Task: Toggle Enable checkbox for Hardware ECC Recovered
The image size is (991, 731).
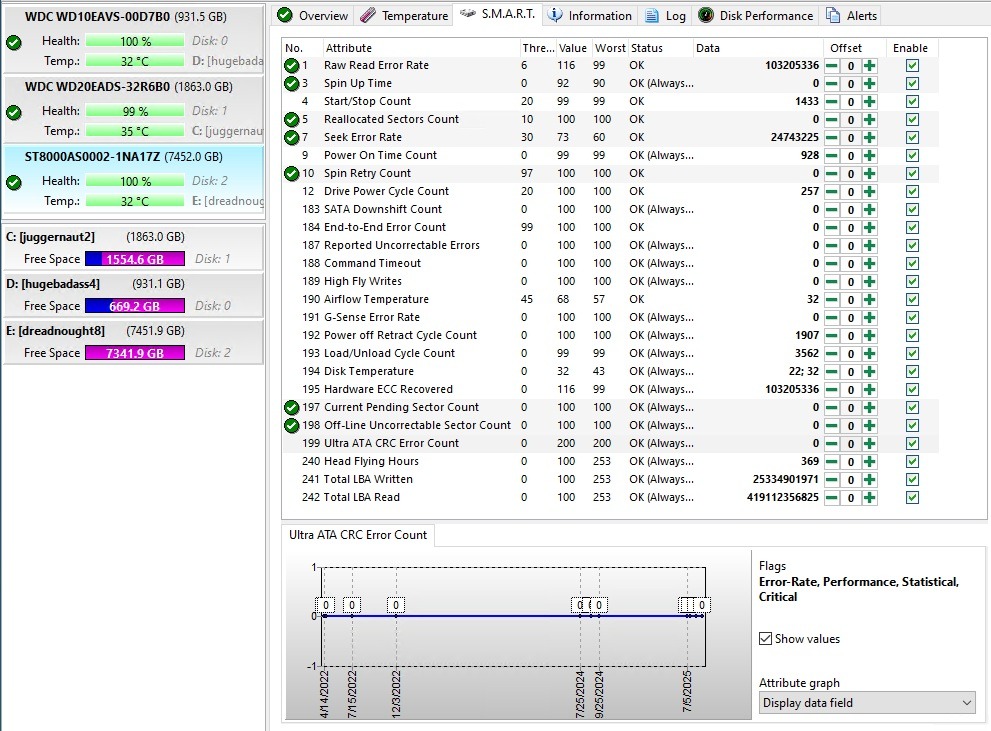Action: [912, 390]
